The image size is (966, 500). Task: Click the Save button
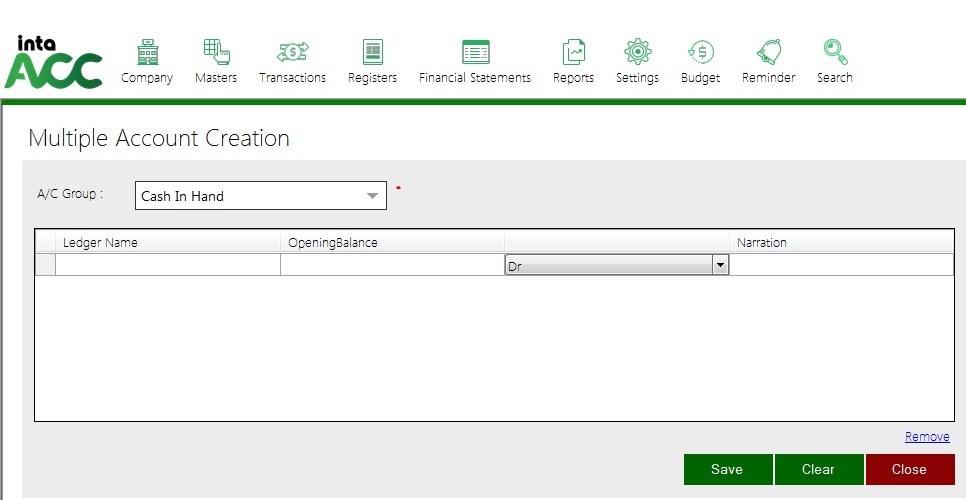pyautogui.click(x=727, y=469)
